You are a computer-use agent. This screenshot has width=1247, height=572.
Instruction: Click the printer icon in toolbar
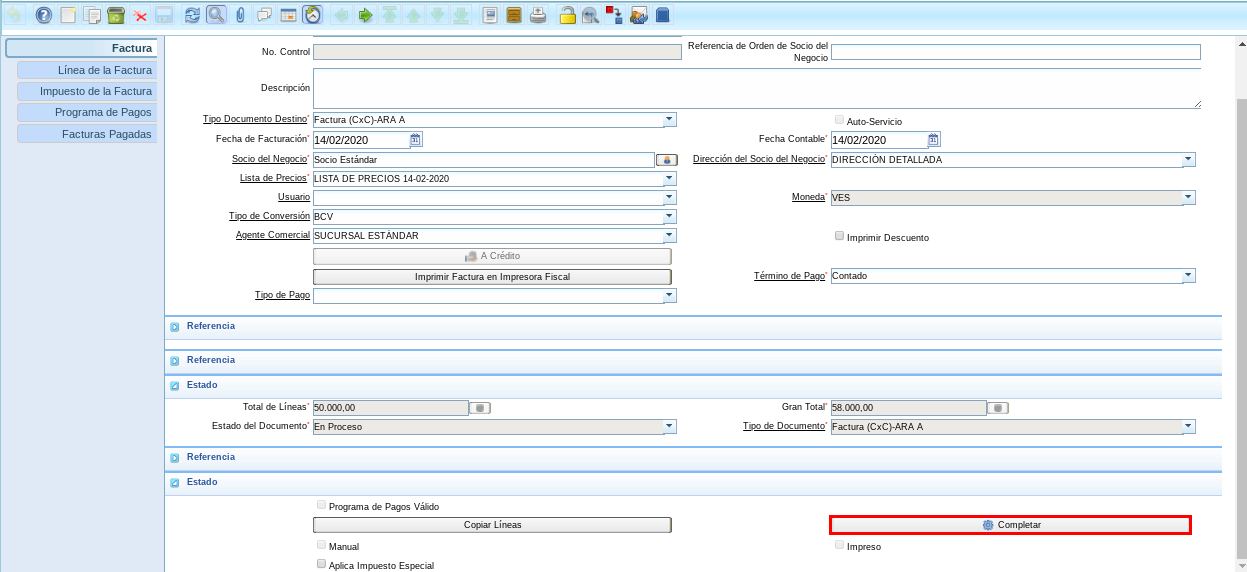(538, 15)
